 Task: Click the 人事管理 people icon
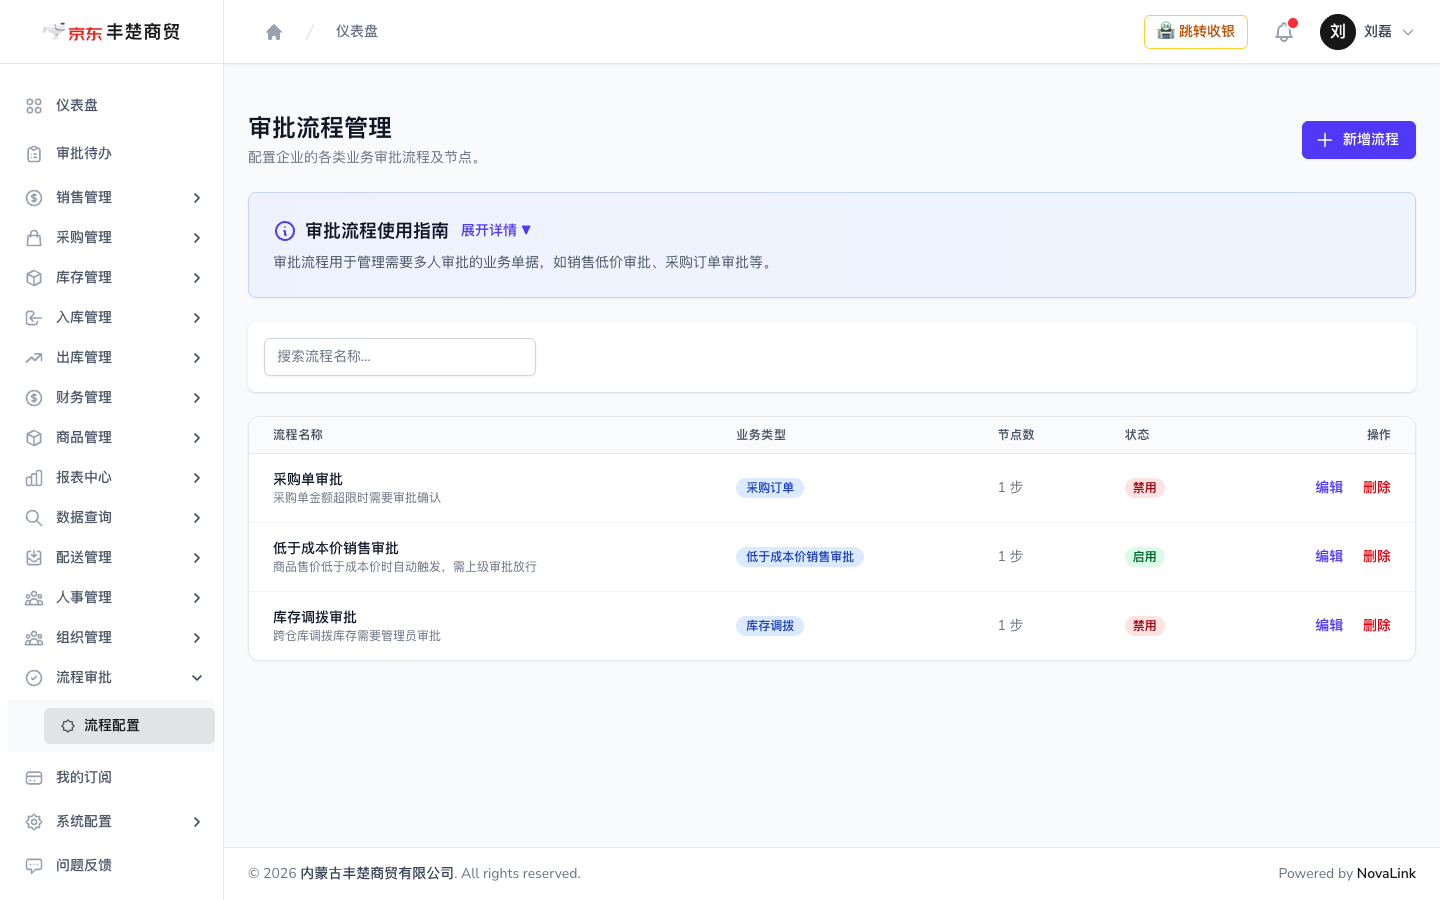point(34,598)
